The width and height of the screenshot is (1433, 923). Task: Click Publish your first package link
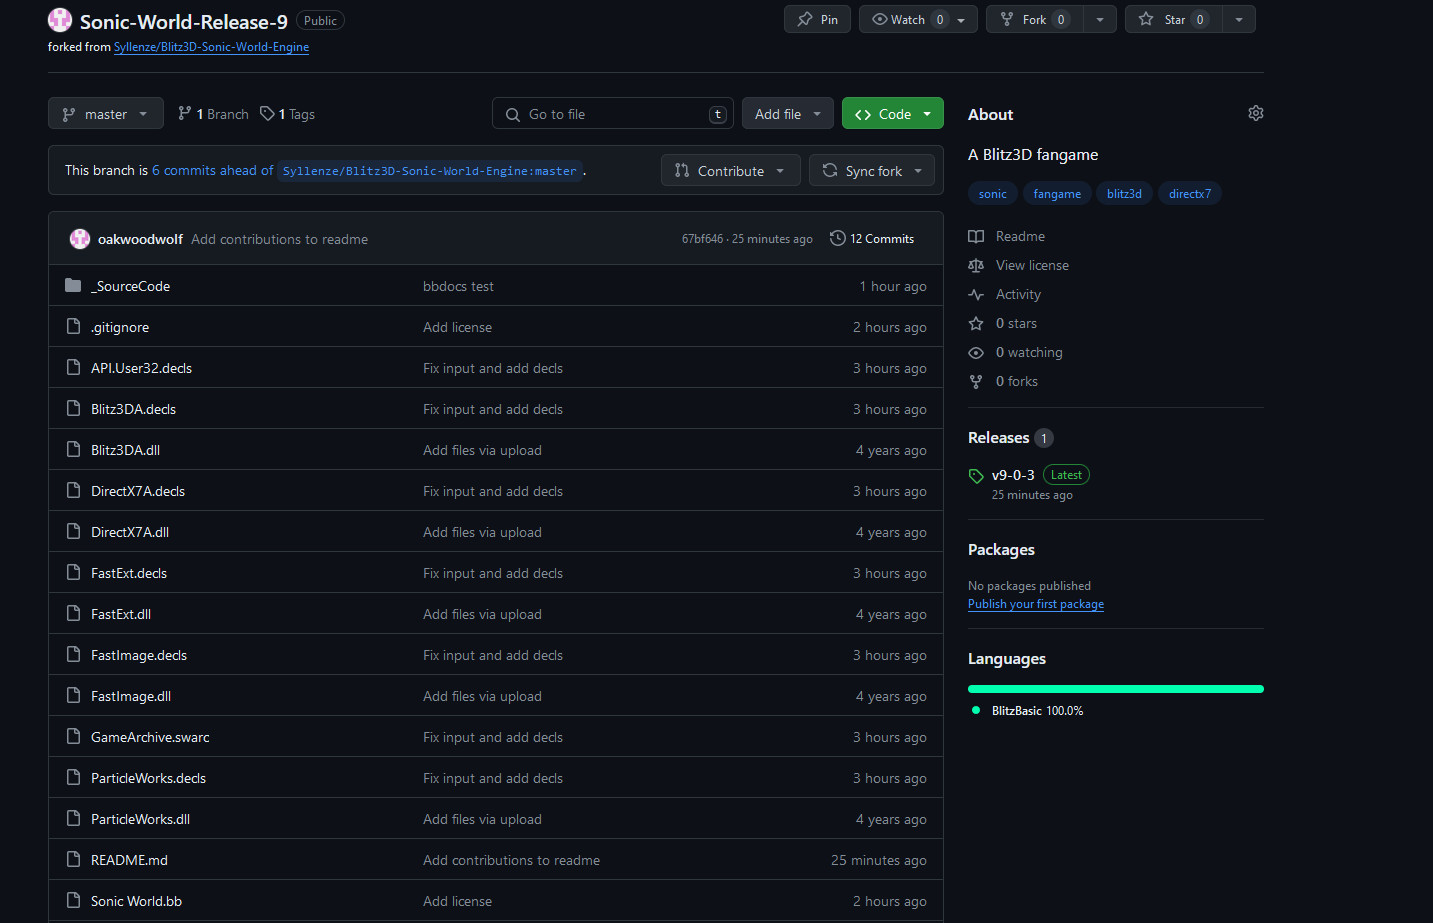tap(1035, 604)
